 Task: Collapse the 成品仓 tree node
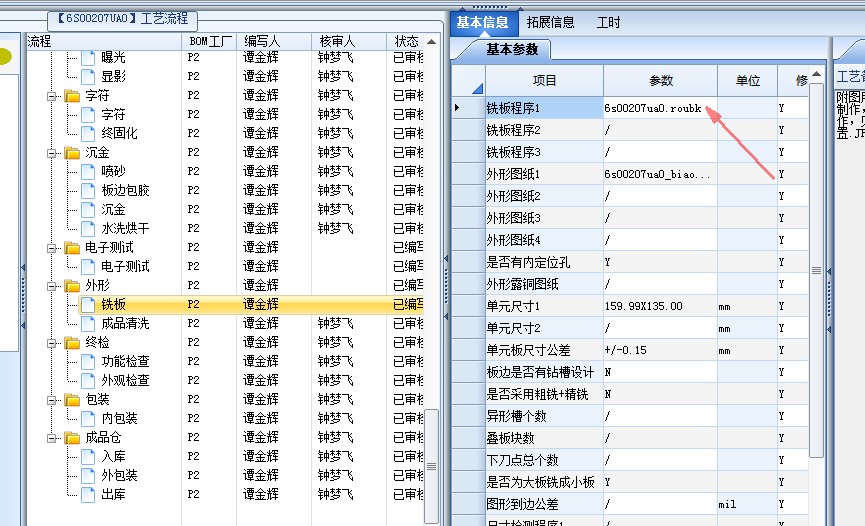click(x=52, y=438)
